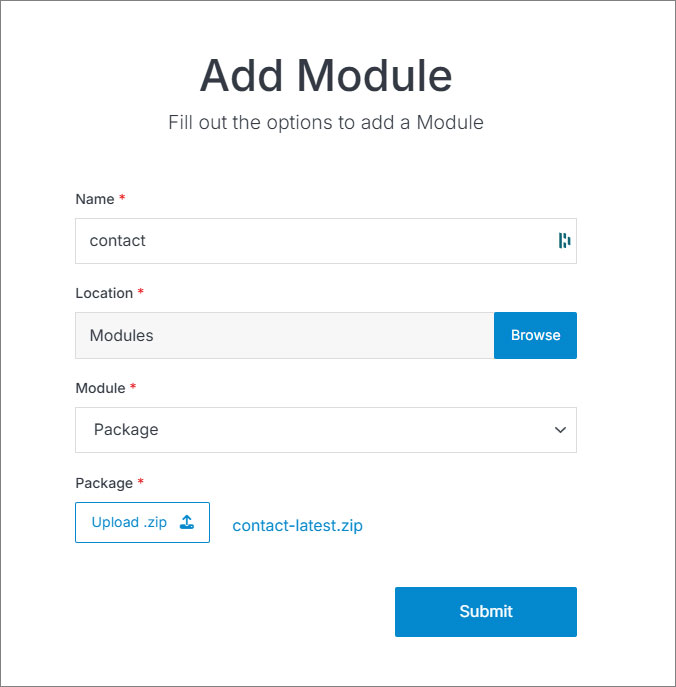Click the 'Add Module' heading
Viewport: 676px width, 687px height.
(325, 76)
